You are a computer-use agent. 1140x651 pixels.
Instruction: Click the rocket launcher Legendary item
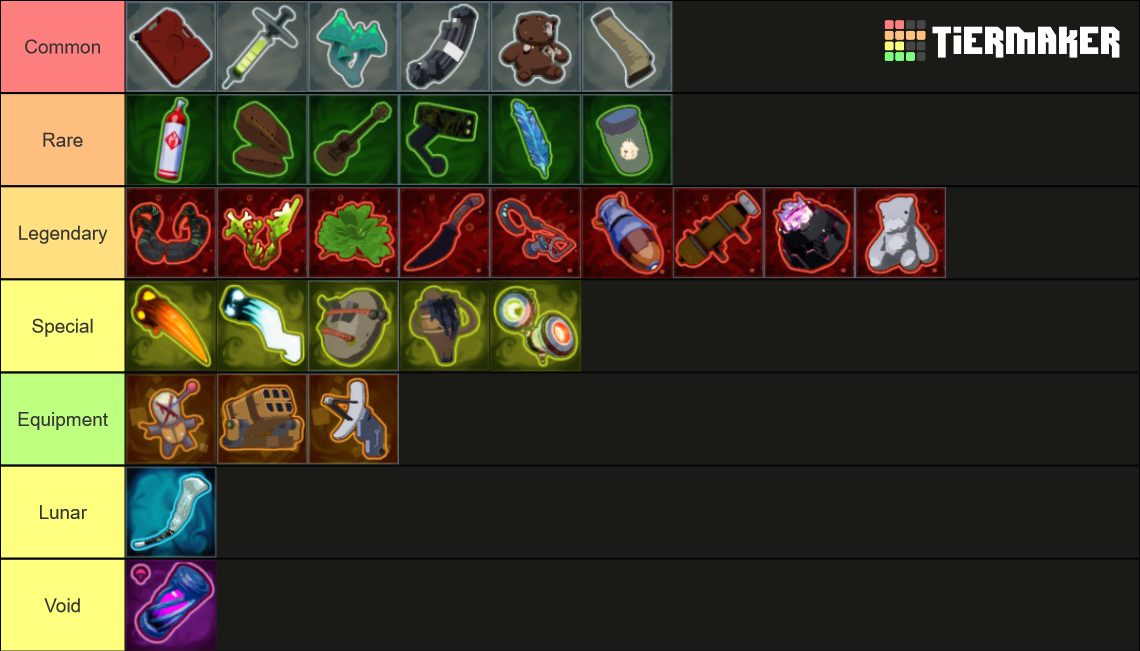(x=718, y=233)
